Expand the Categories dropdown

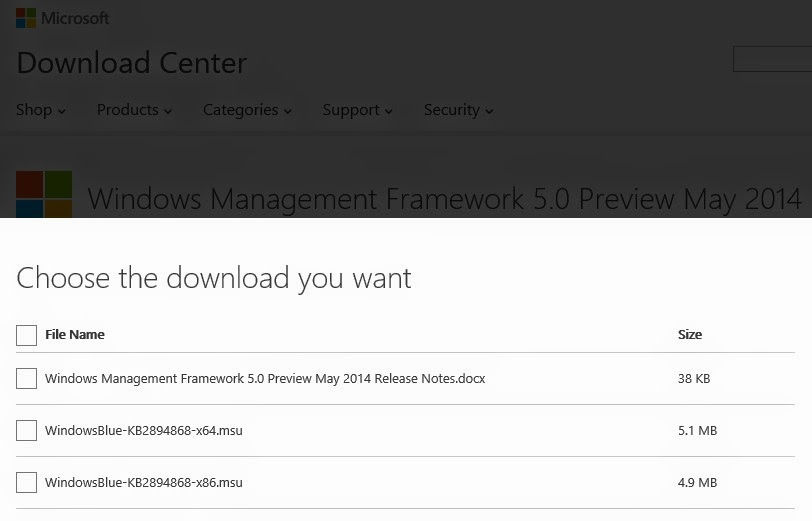(x=247, y=110)
